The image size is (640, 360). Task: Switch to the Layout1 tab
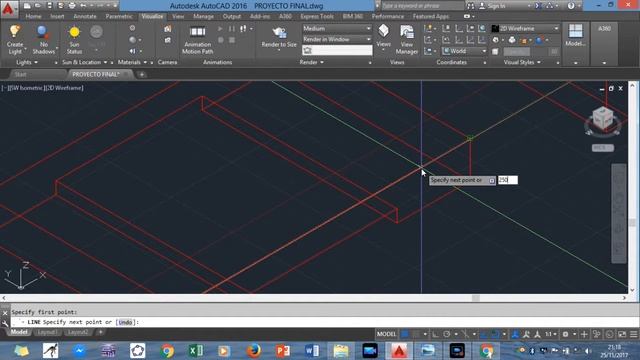pos(47,332)
